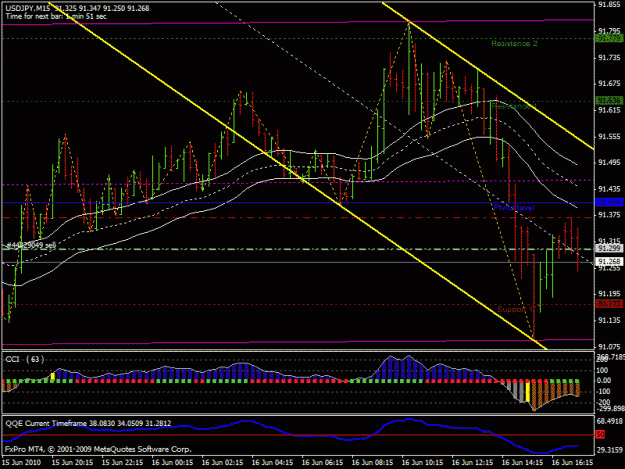Click the 91.855 price axis value
This screenshot has height=469, width=625.
[609, 5]
